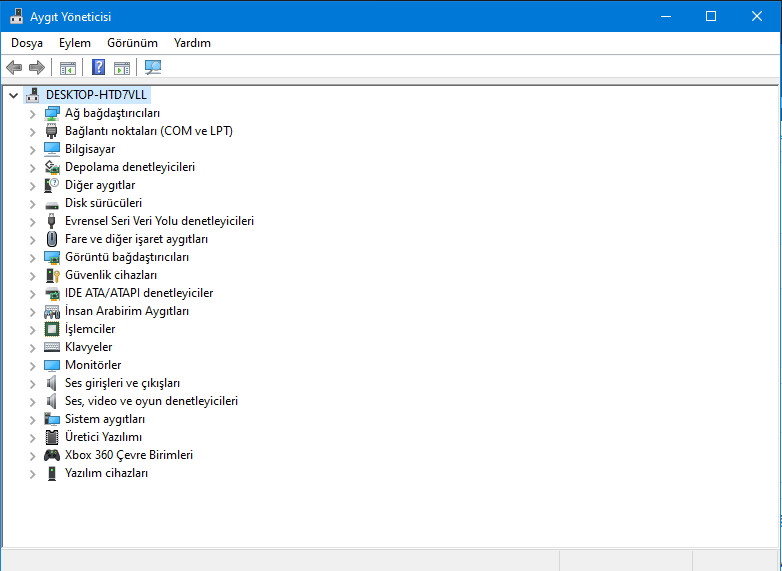
Task: Open the Görünüm menu
Action: [132, 43]
